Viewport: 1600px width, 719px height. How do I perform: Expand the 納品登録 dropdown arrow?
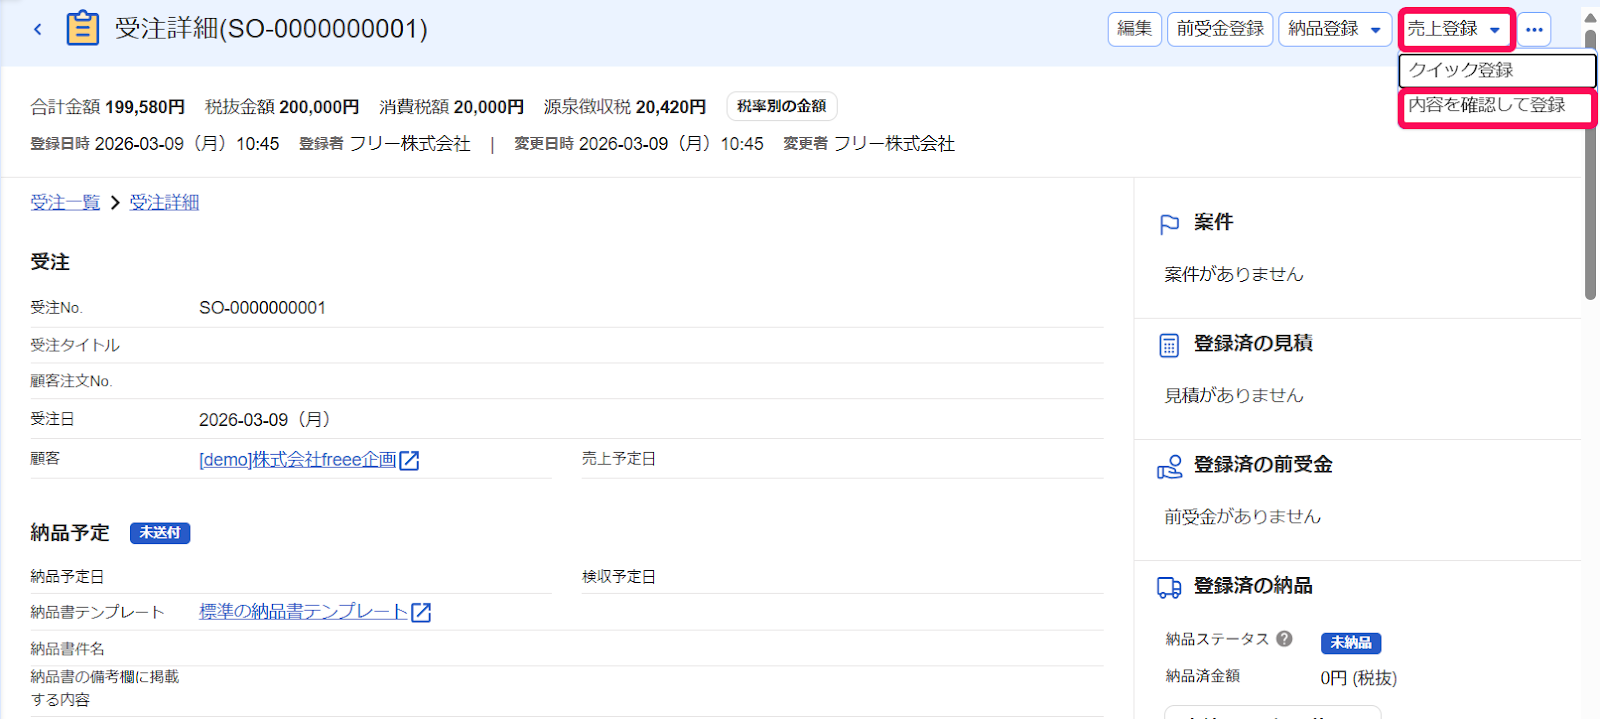point(1376,30)
